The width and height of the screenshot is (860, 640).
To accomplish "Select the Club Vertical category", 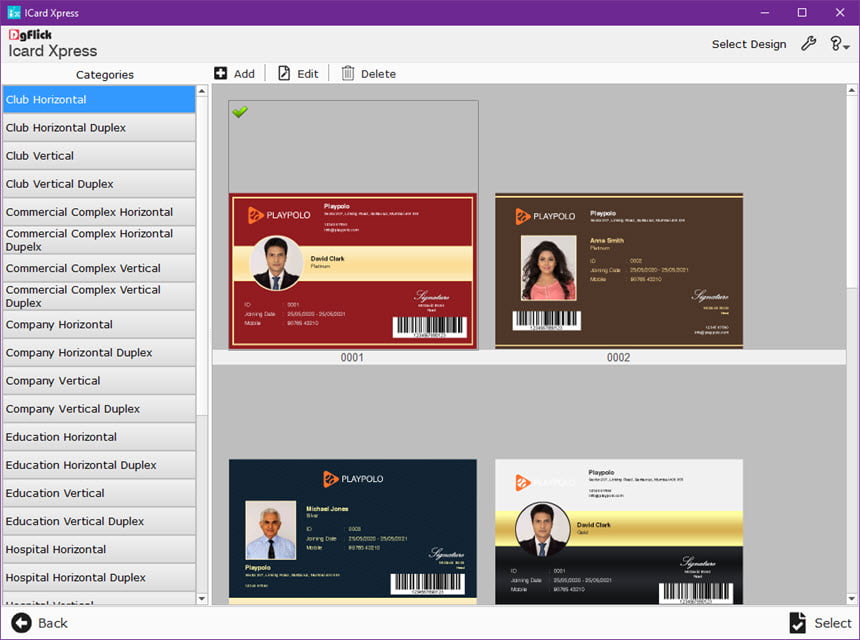I will point(99,156).
